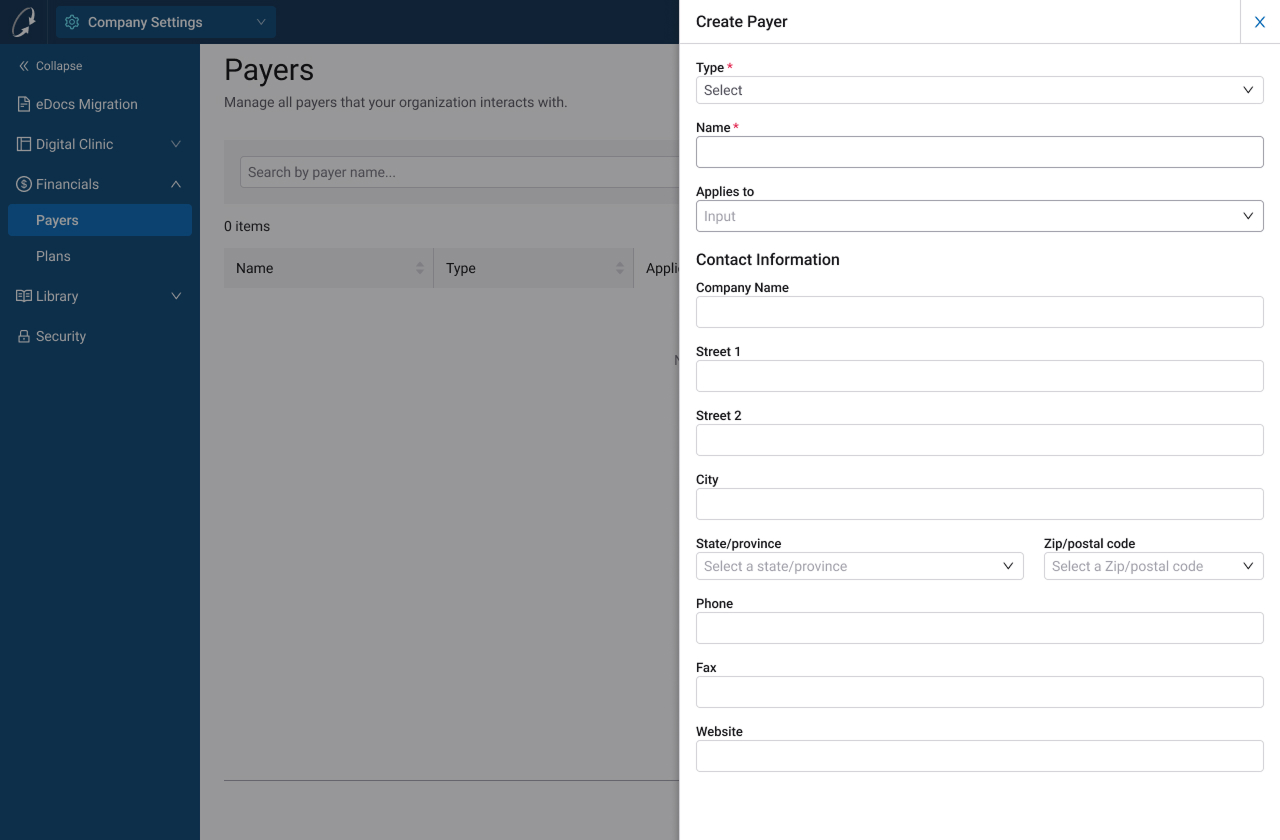Click the app logo in the top-left corner

pos(24,21)
